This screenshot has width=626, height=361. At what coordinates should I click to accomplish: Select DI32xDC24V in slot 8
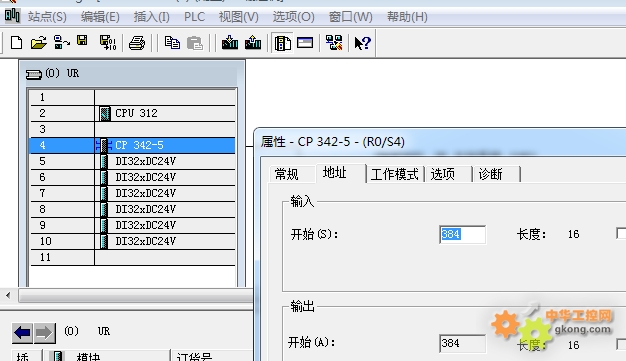(x=133, y=209)
